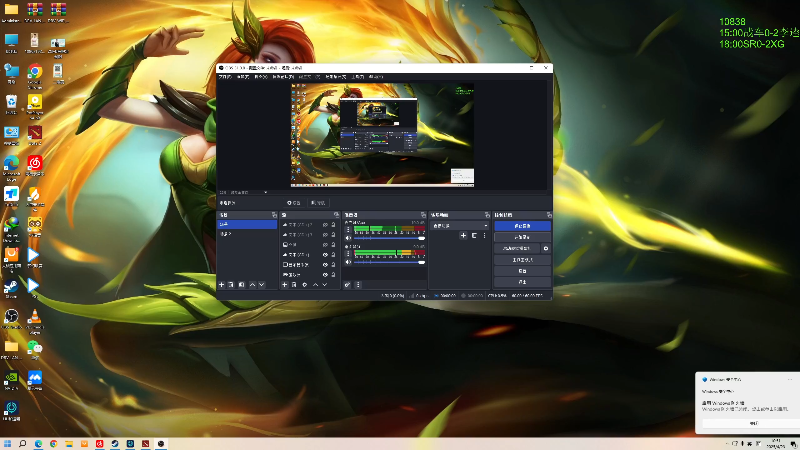
Task: Open the Help menu in OBS
Action: (376, 77)
